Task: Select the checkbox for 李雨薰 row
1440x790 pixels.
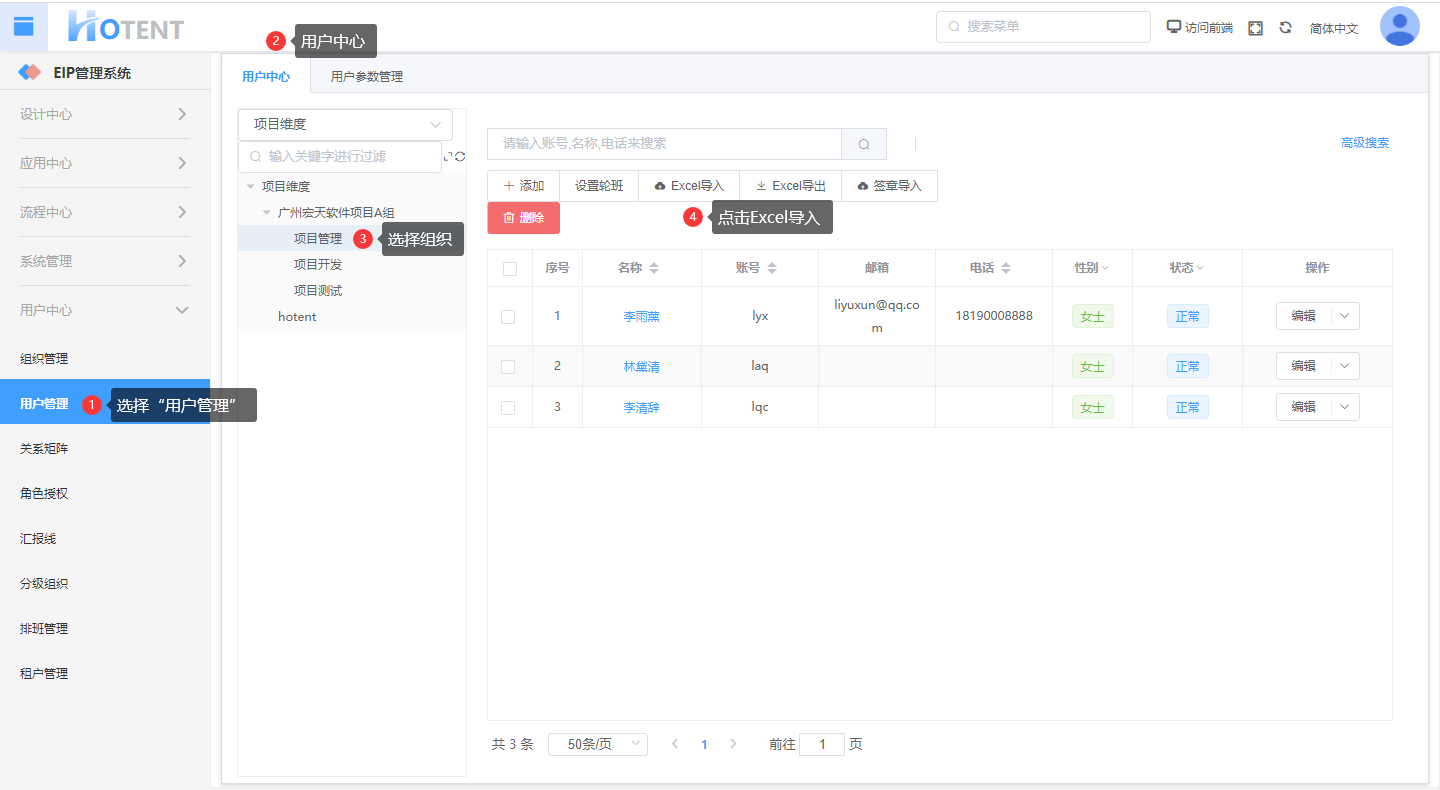Action: coord(508,317)
